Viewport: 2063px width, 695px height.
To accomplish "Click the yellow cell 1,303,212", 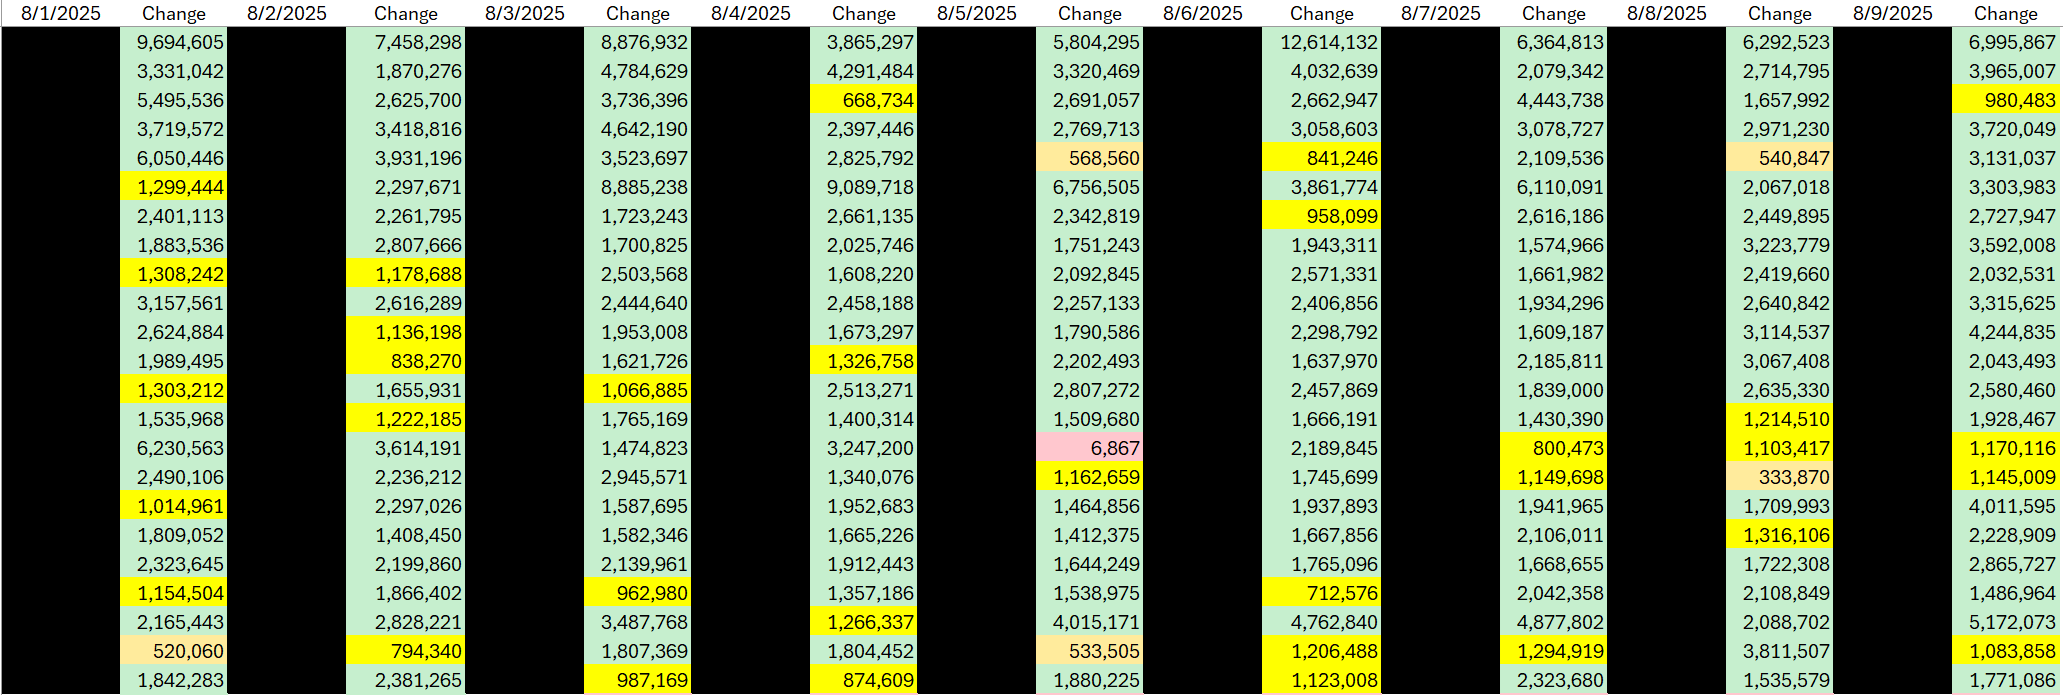I will point(173,390).
